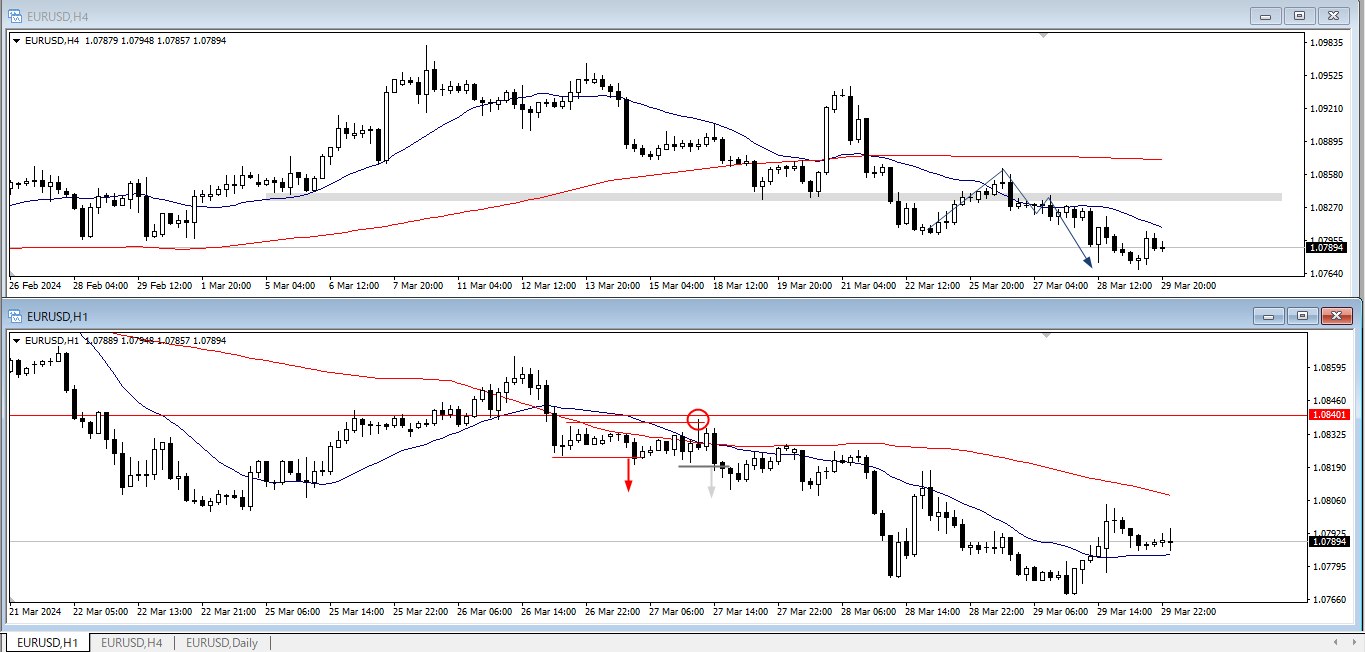Close the EURUSD,H1 chart window
The height and width of the screenshot is (652, 1365).
(1335, 316)
